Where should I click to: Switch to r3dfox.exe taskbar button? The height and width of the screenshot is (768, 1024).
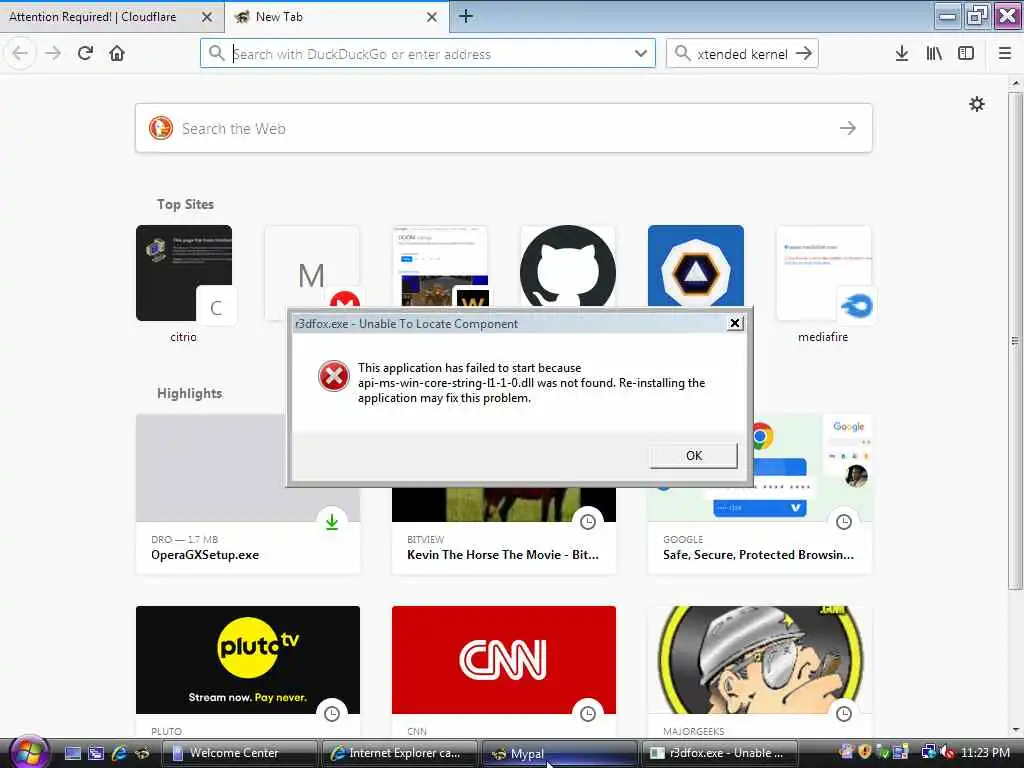point(720,753)
